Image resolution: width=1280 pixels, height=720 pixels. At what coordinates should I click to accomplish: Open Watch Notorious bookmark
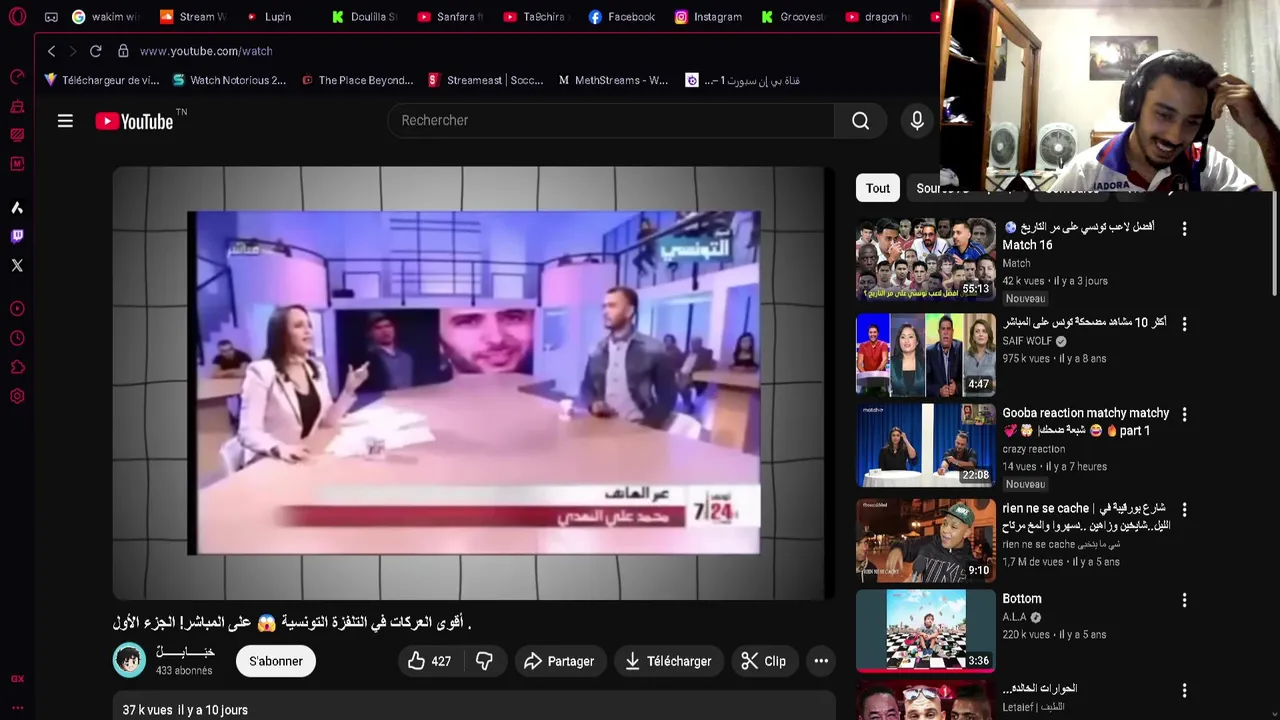(229, 80)
